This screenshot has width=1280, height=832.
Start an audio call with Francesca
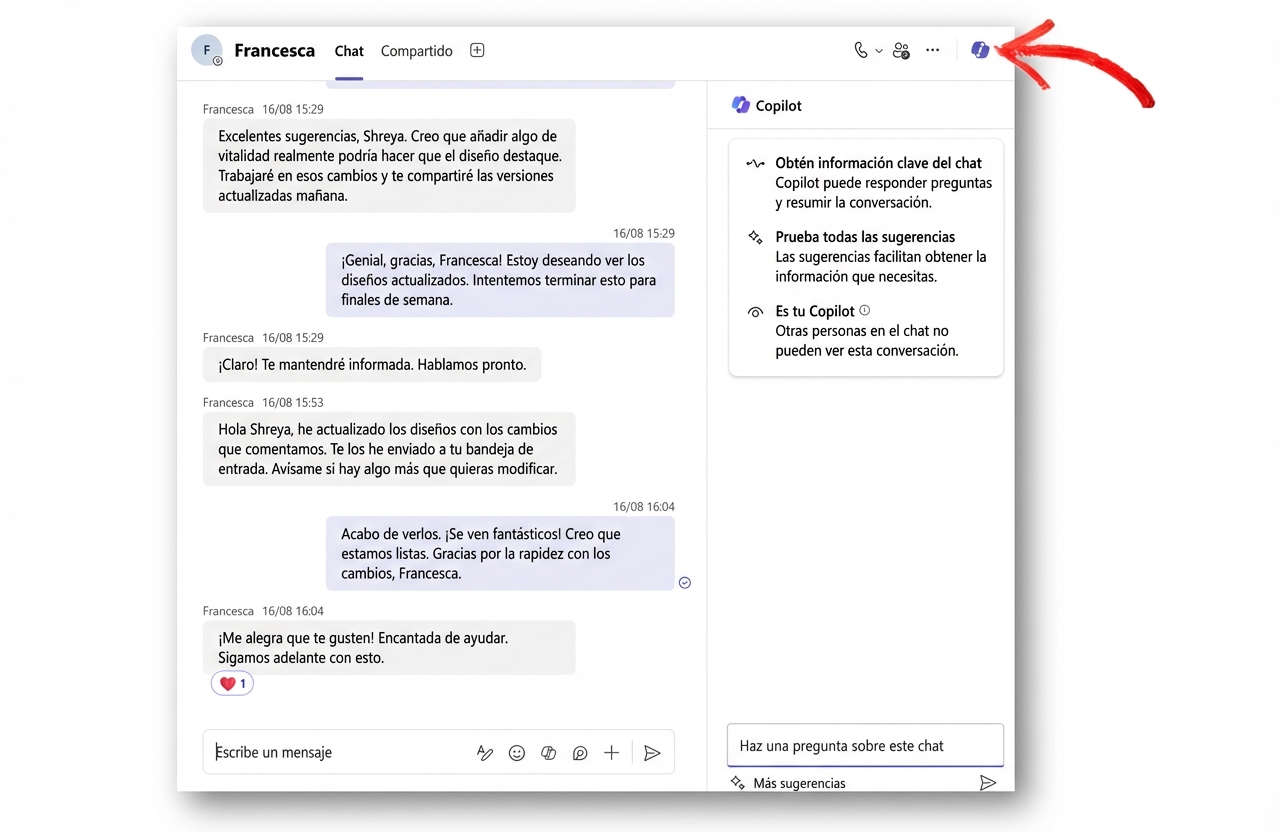tap(860, 49)
